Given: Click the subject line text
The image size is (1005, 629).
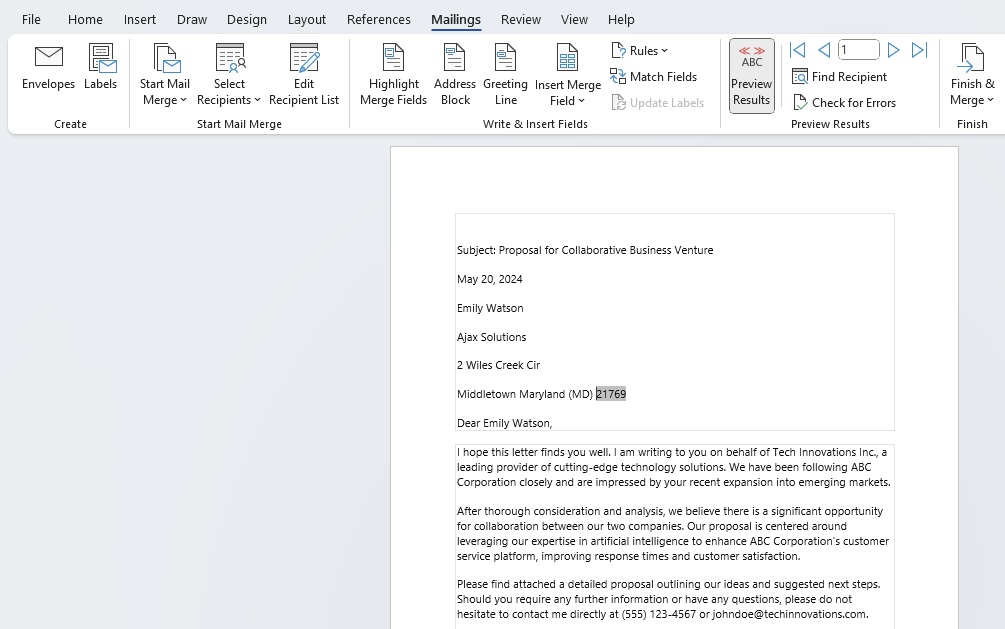Looking at the screenshot, I should coord(585,250).
